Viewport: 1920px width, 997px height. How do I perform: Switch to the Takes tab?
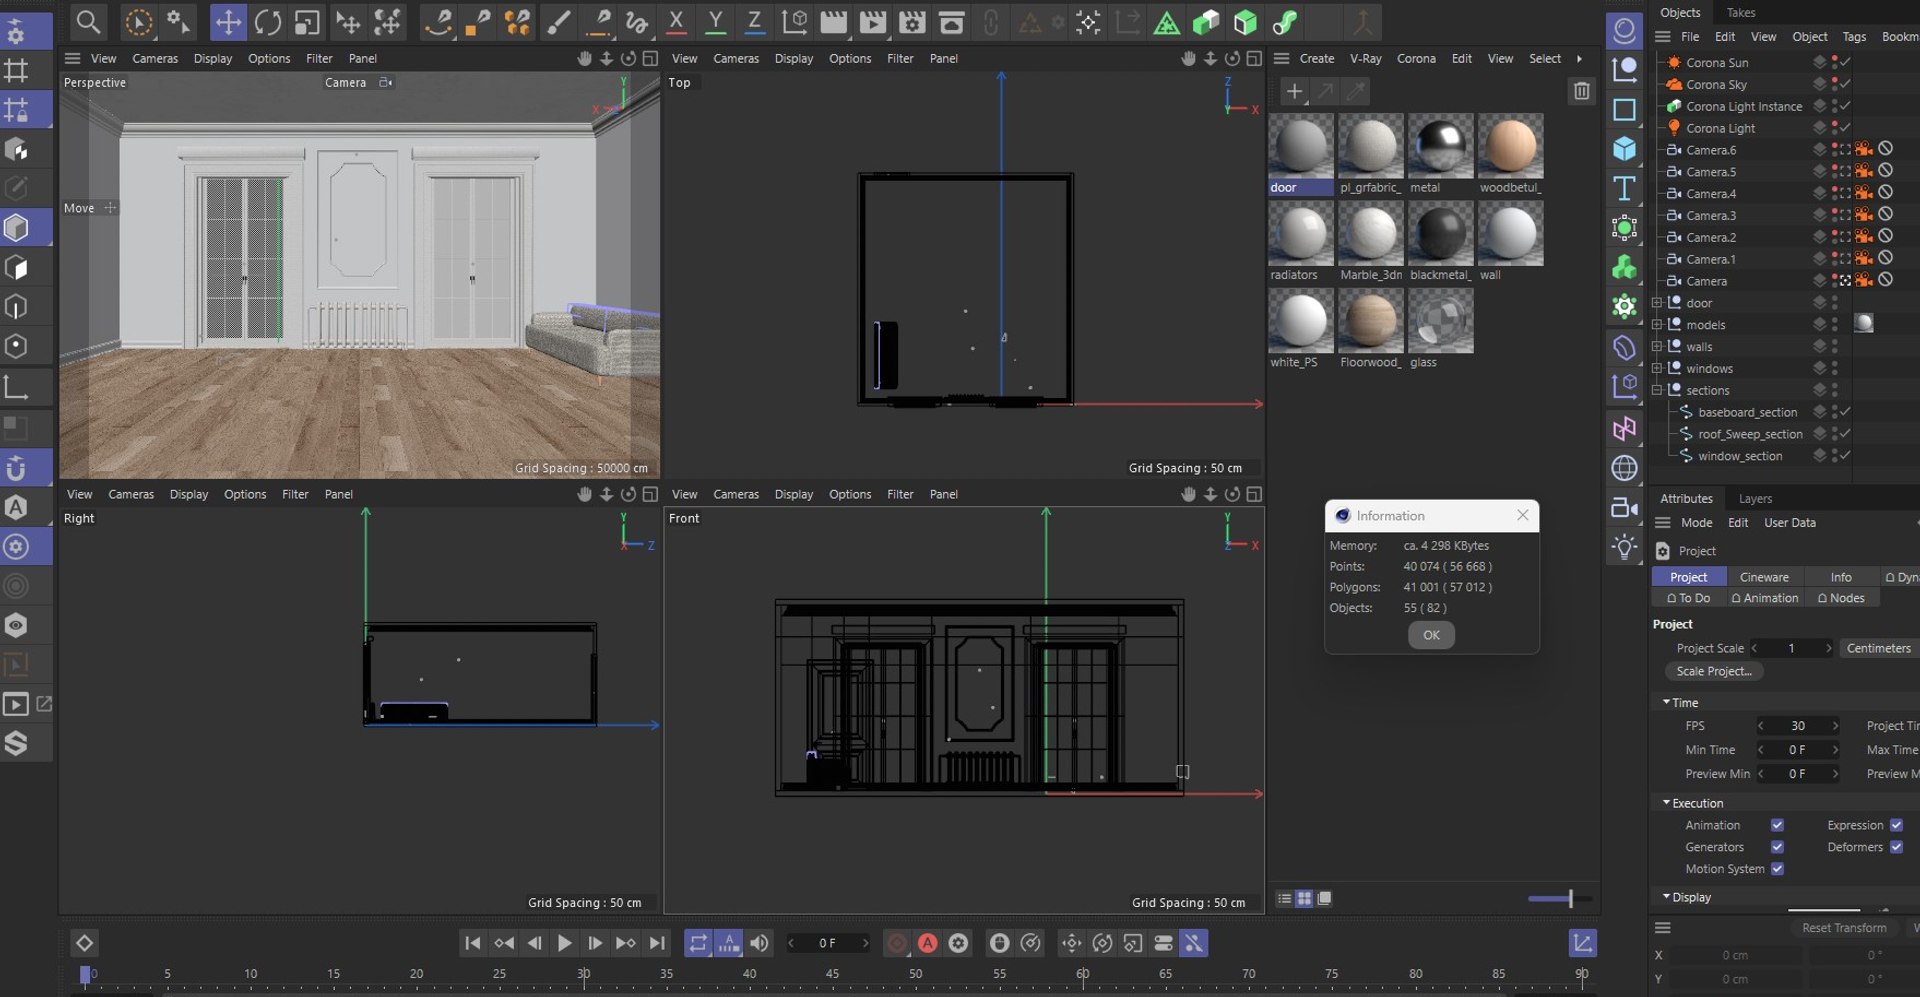[1740, 13]
